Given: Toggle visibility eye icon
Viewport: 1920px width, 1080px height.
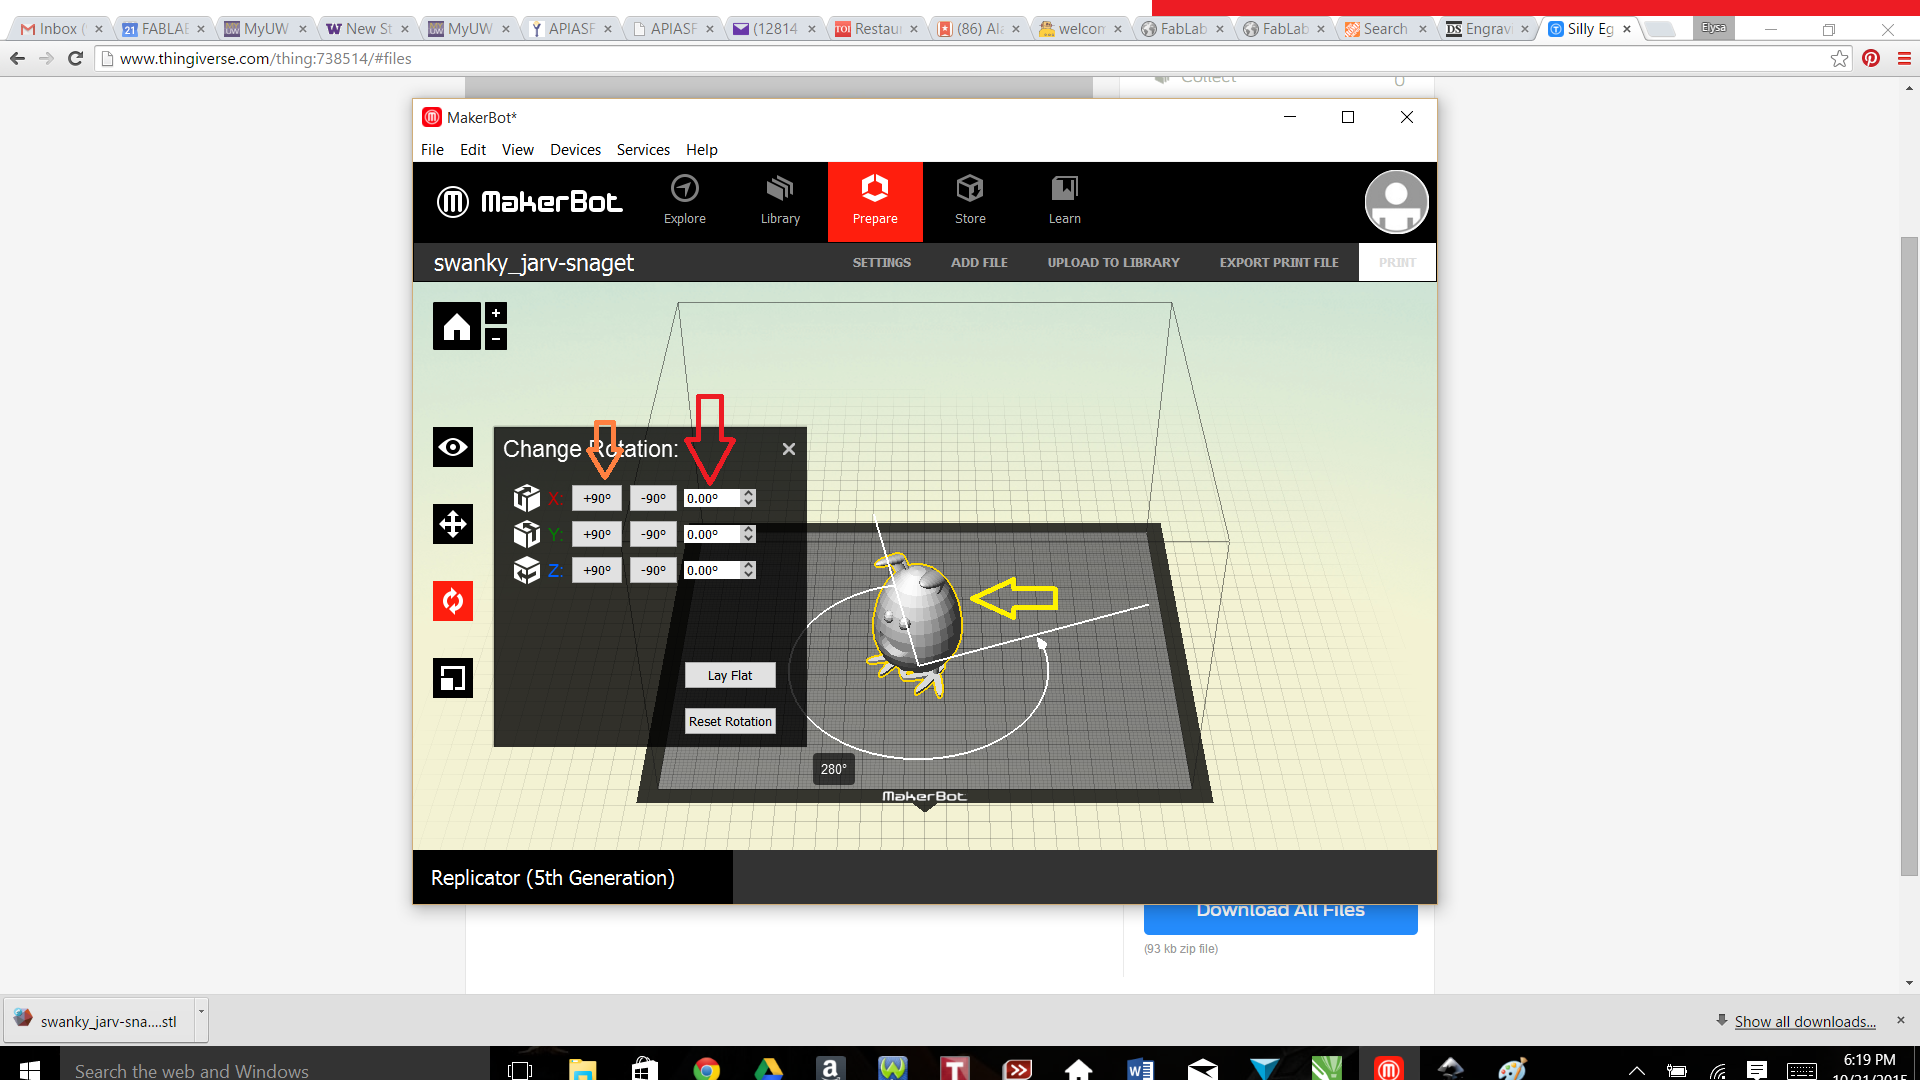Looking at the screenshot, I should [454, 446].
